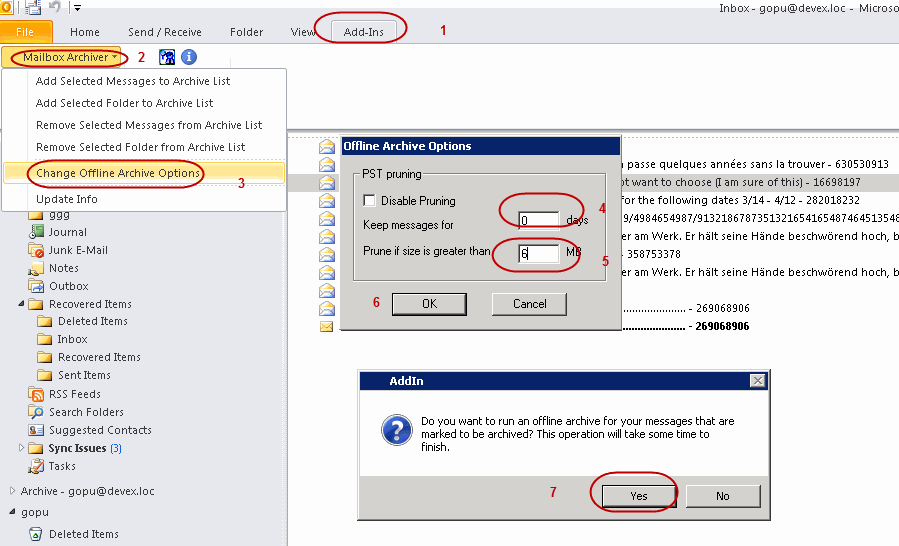Close the AddIn dialog with X
Image resolution: width=899 pixels, height=546 pixels.
pos(757,381)
